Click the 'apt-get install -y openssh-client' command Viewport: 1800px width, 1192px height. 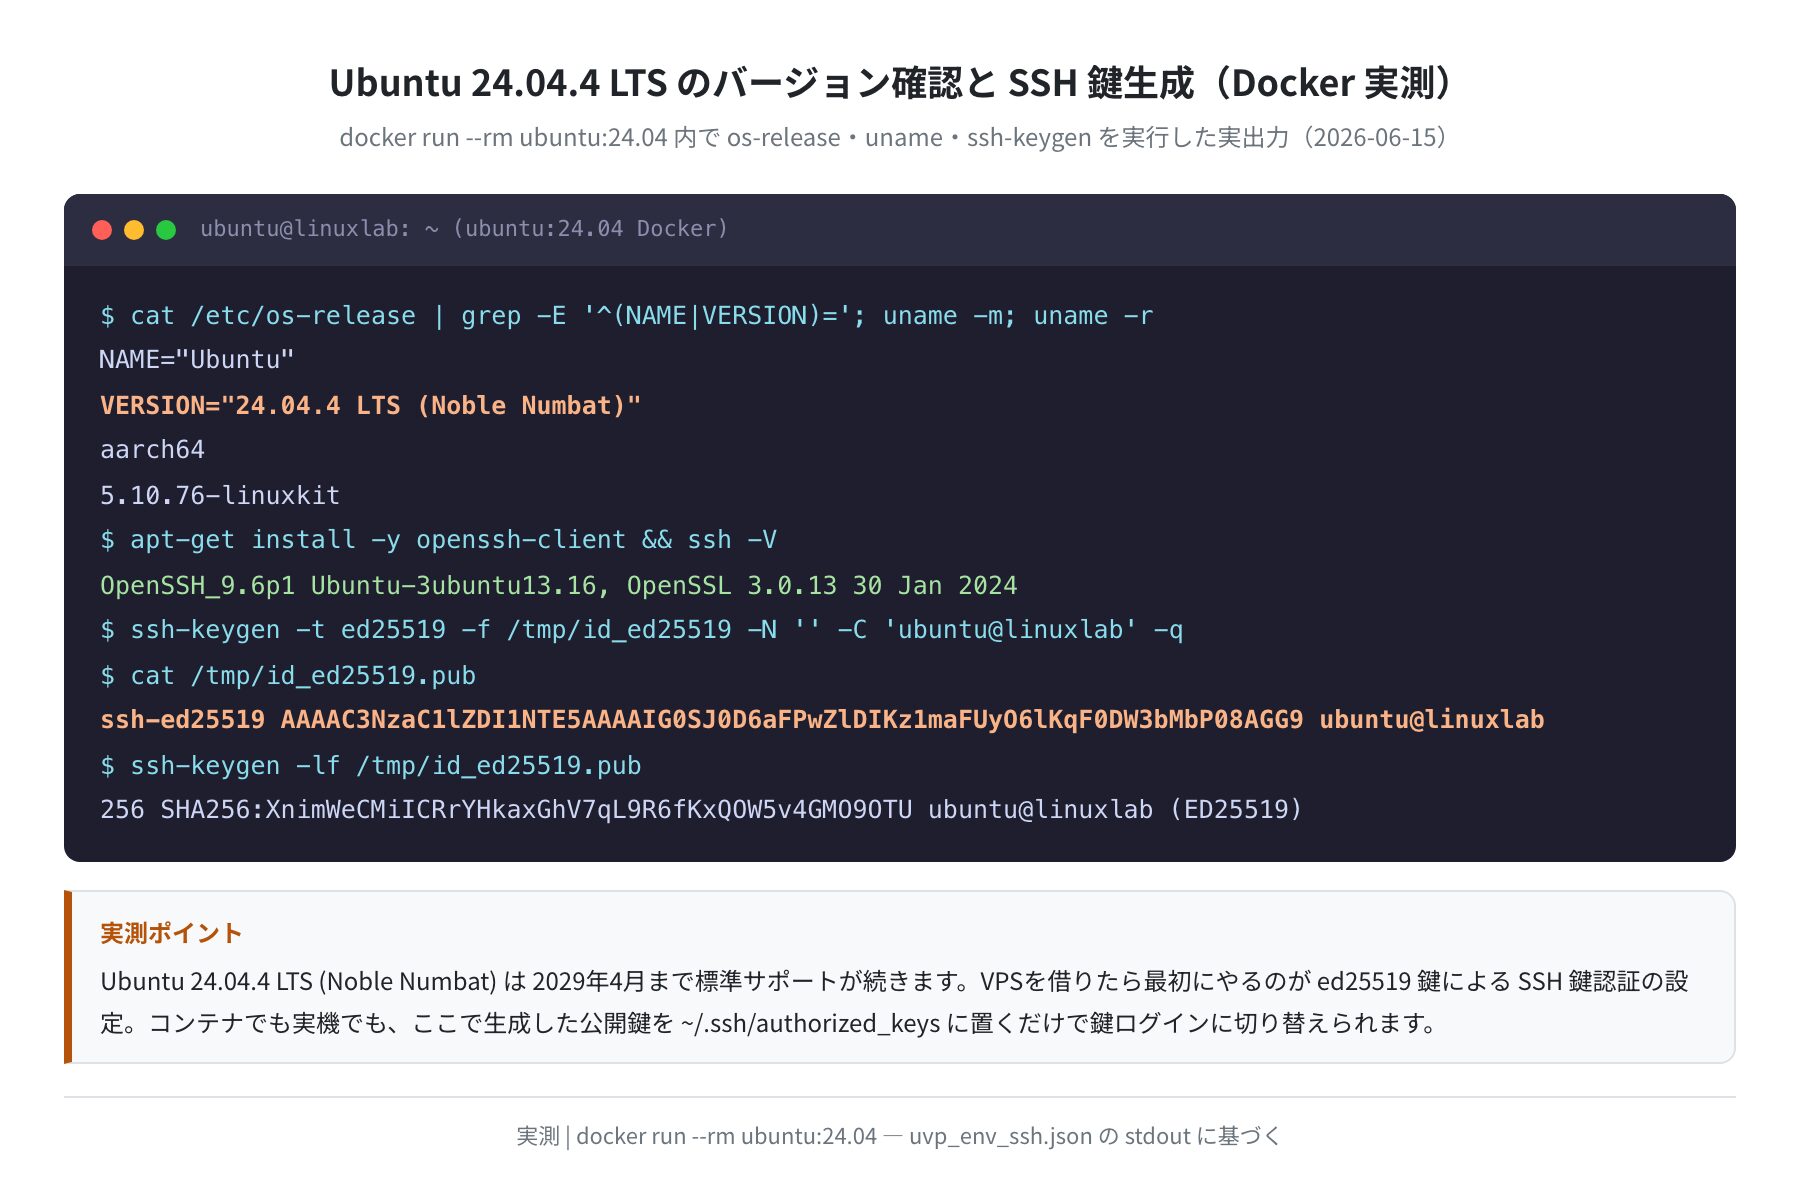[x=438, y=540]
